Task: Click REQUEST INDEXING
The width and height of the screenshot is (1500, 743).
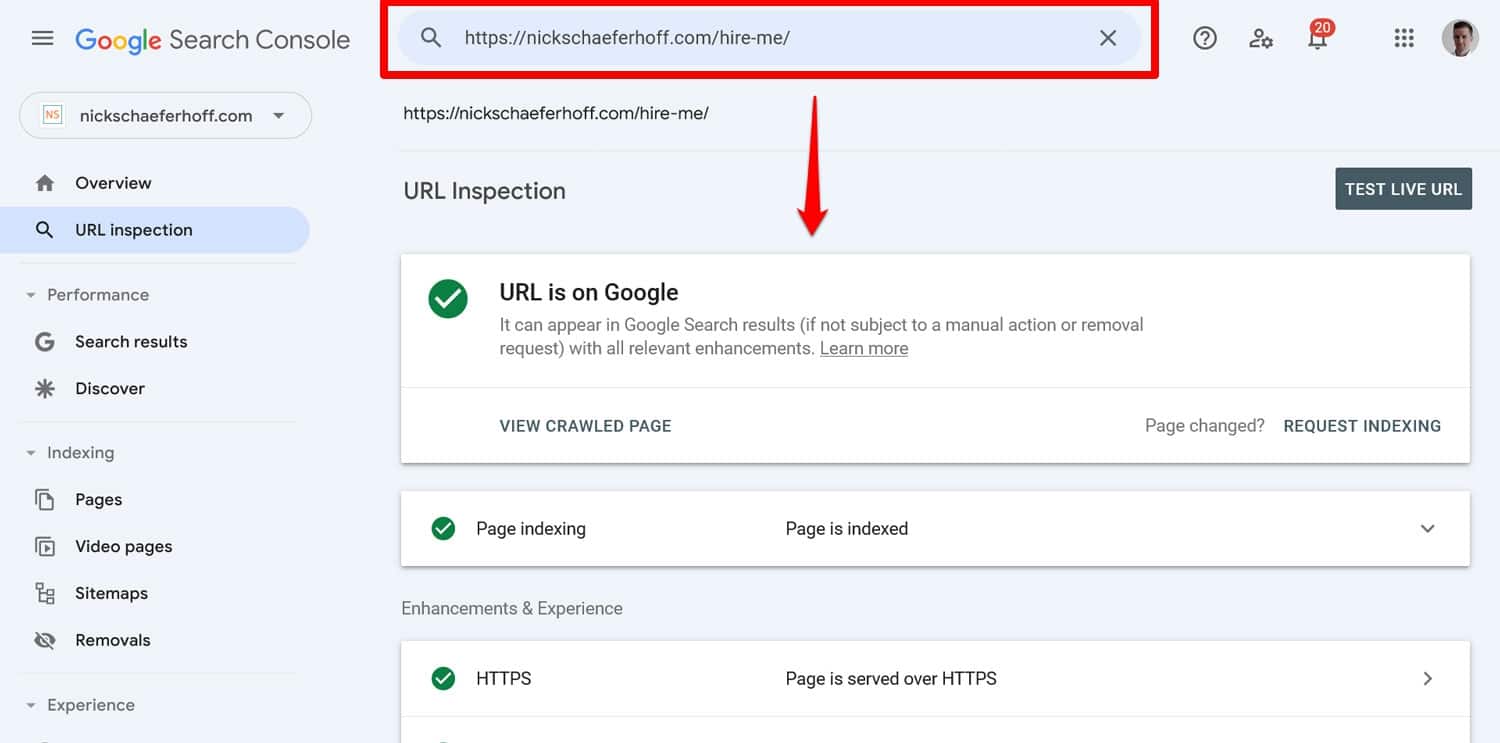Action: [x=1362, y=426]
